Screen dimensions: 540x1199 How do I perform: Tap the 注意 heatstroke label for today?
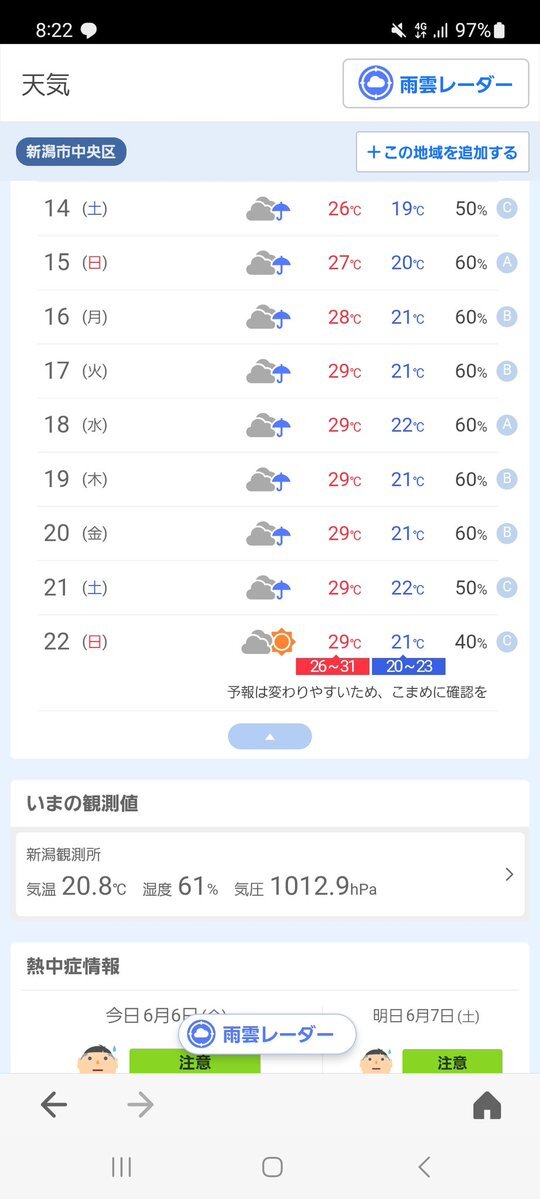pyautogui.click(x=195, y=1061)
